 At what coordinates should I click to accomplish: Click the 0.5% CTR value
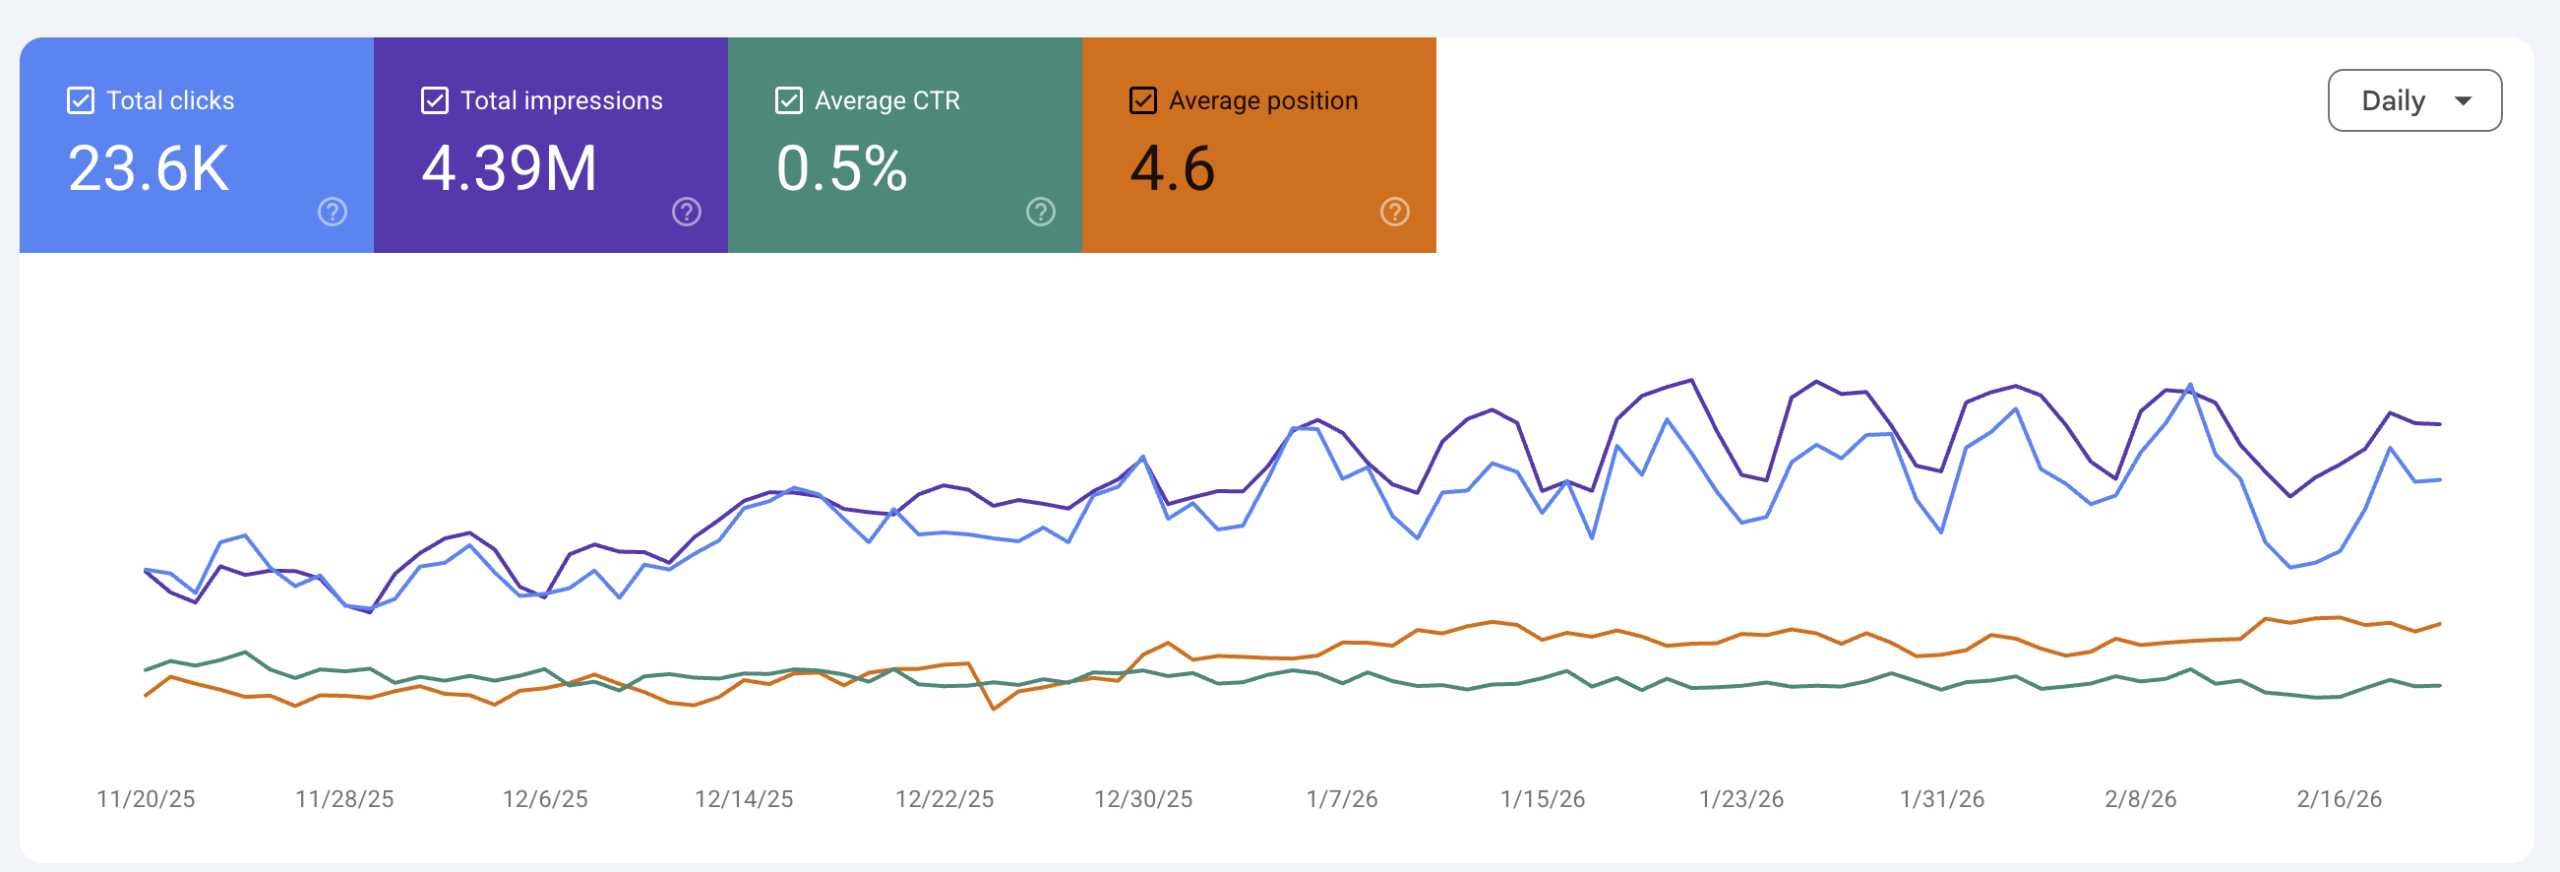click(841, 168)
